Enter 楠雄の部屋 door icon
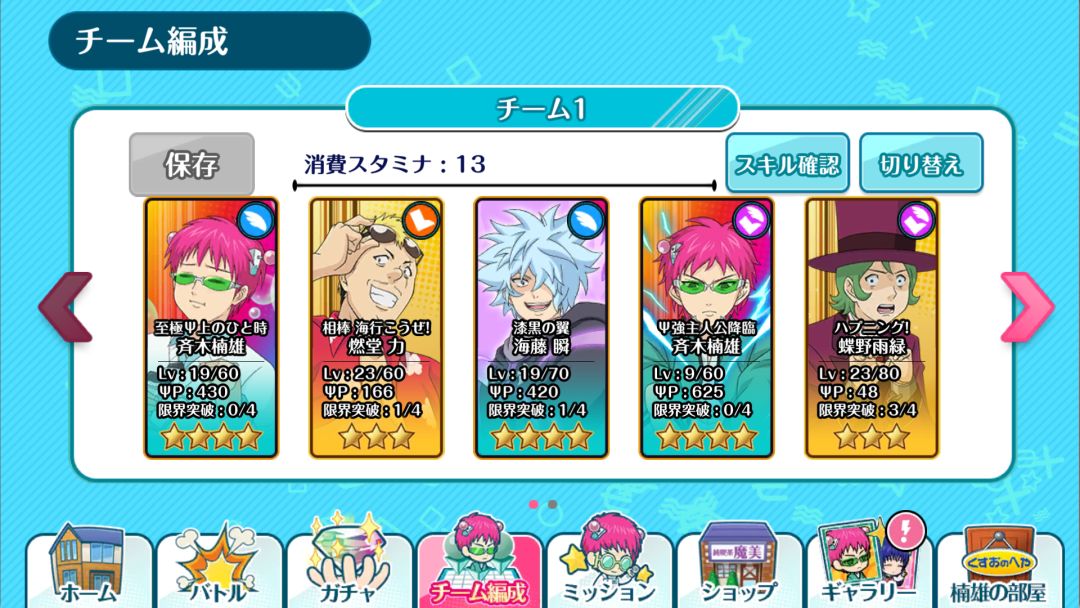 999,566
